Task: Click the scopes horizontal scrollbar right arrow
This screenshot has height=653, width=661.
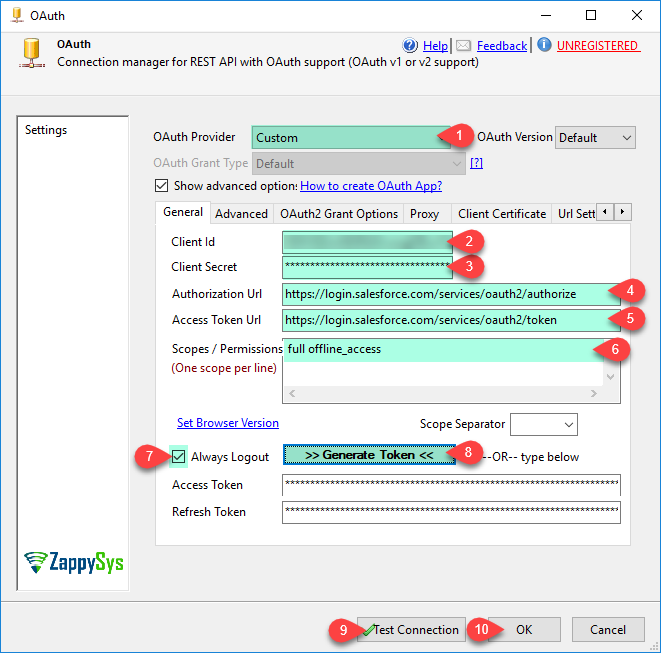Action: pos(594,393)
